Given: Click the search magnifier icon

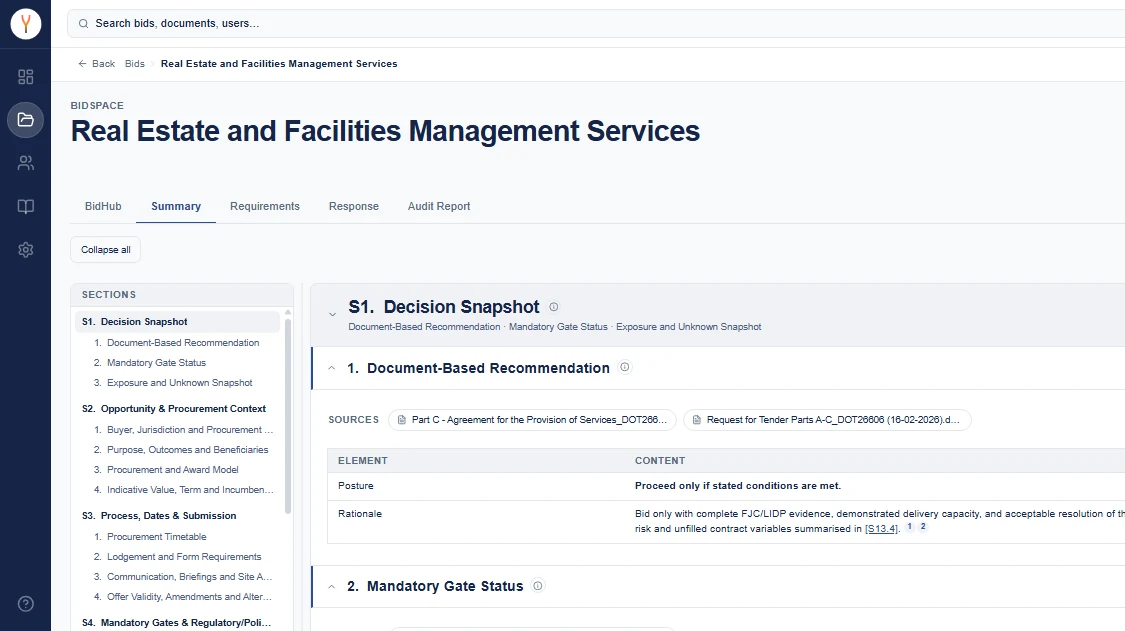Looking at the screenshot, I should [83, 24].
